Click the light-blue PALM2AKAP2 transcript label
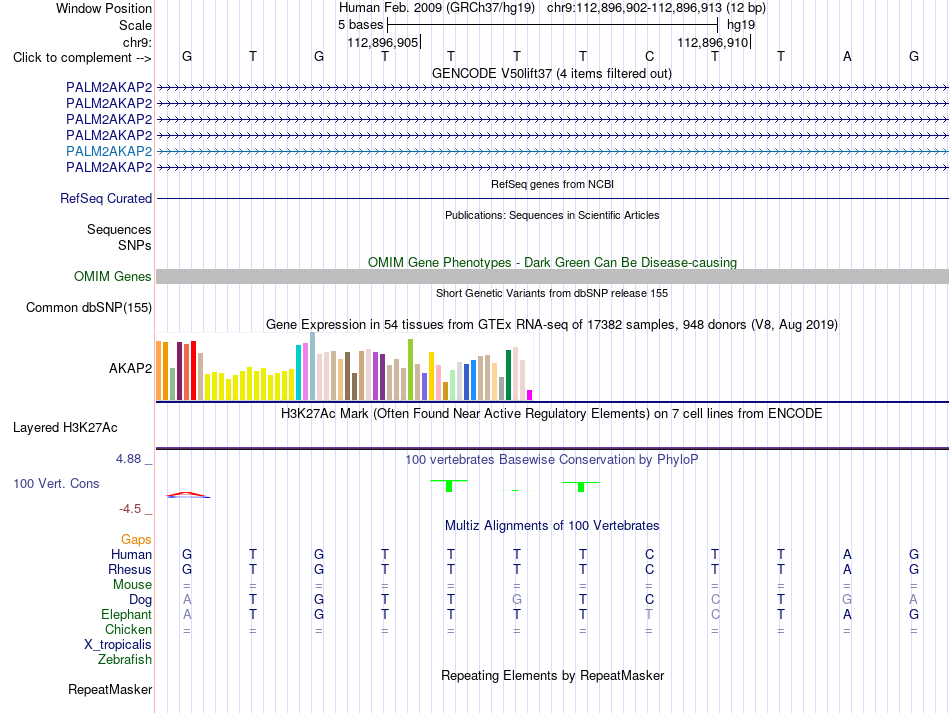The width and height of the screenshot is (950, 713). tap(108, 151)
